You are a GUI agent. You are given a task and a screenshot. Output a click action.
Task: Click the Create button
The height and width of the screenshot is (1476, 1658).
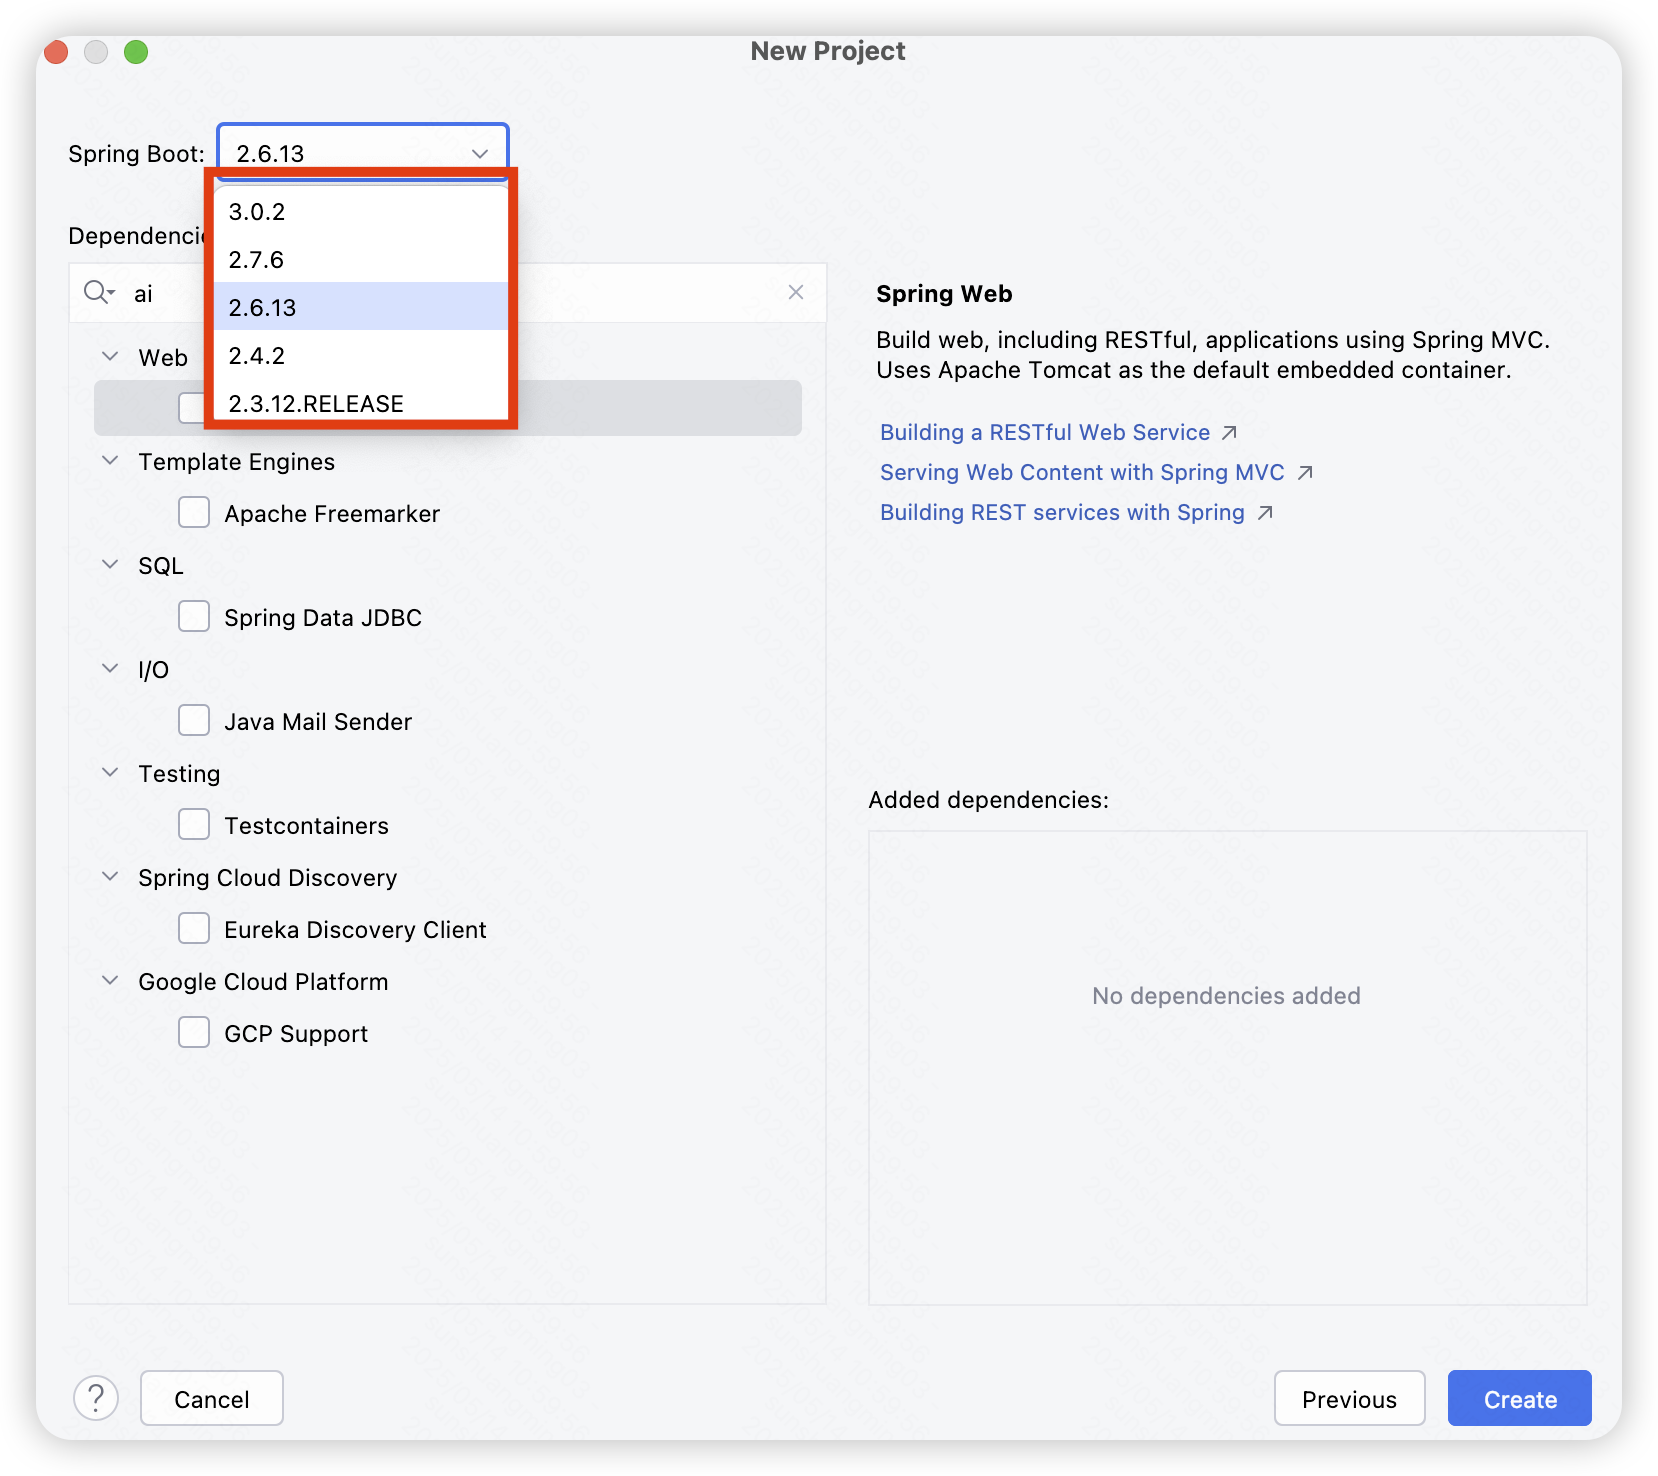point(1519,1398)
